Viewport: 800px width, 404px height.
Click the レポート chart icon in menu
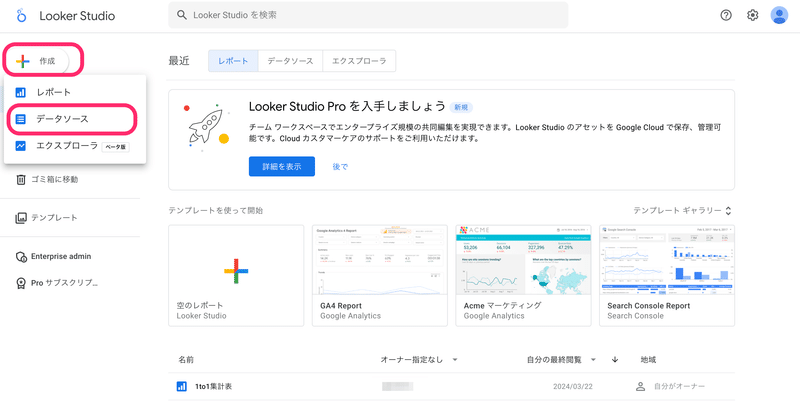tap(20, 92)
